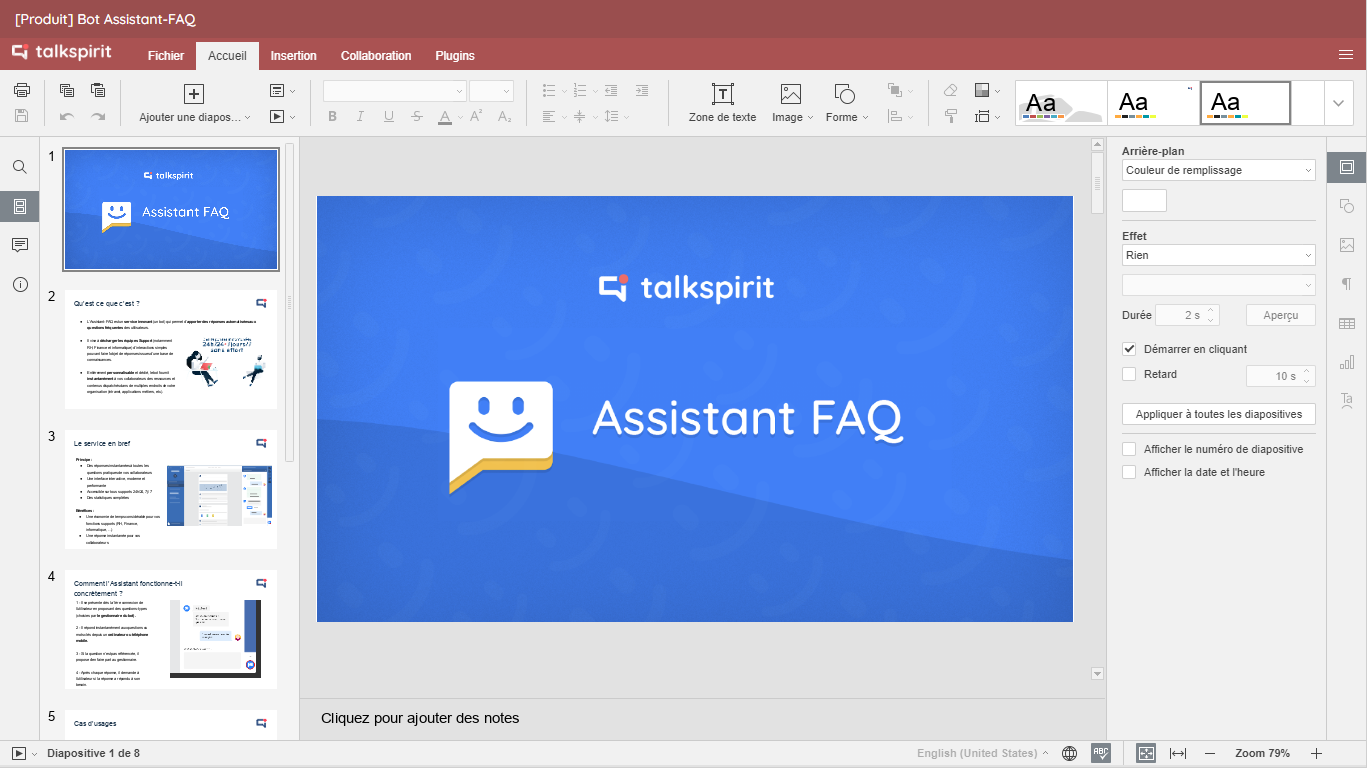Click the notes area "Cliquez pour ajouter des notes"
Screen dimensions: 1367x768
[x=420, y=718]
